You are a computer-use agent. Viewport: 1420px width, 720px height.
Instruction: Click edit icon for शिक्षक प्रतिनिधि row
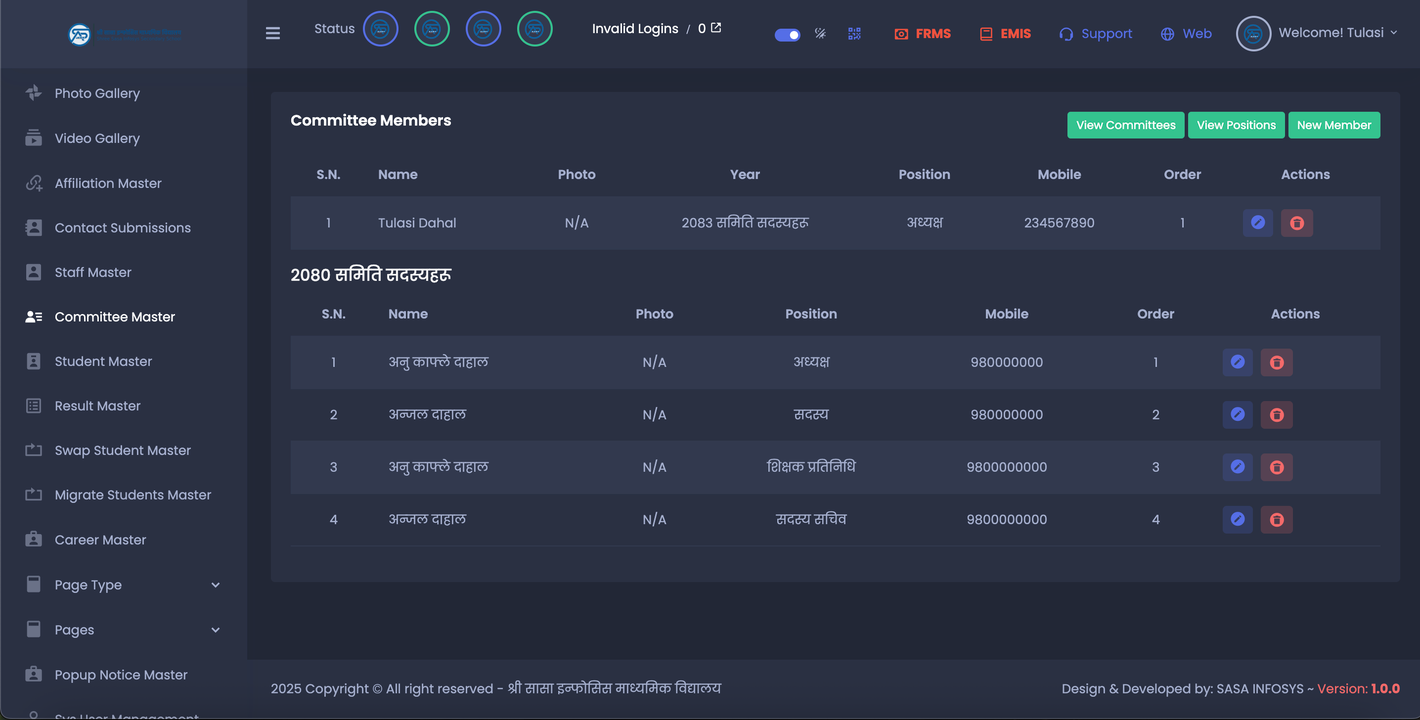[1237, 467]
